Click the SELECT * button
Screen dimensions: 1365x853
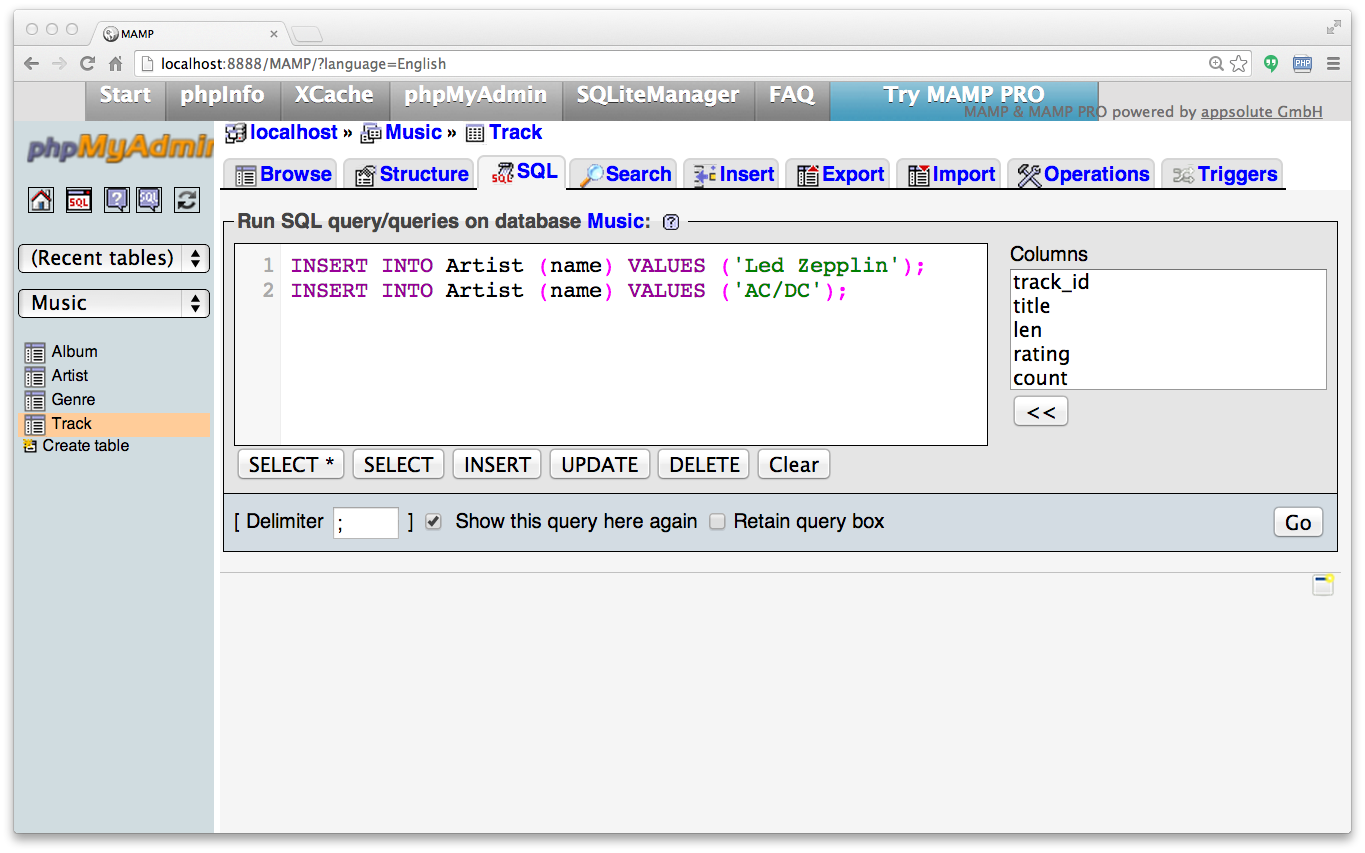tap(291, 465)
